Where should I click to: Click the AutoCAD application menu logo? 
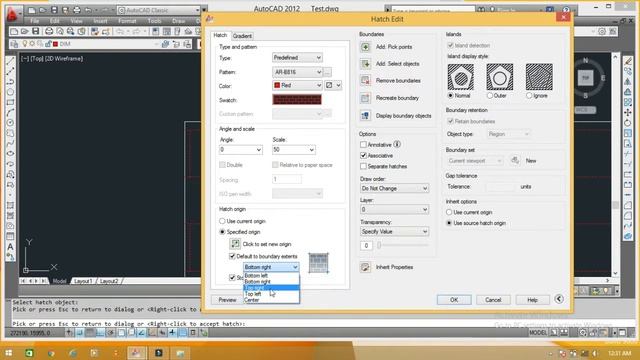coord(12,14)
